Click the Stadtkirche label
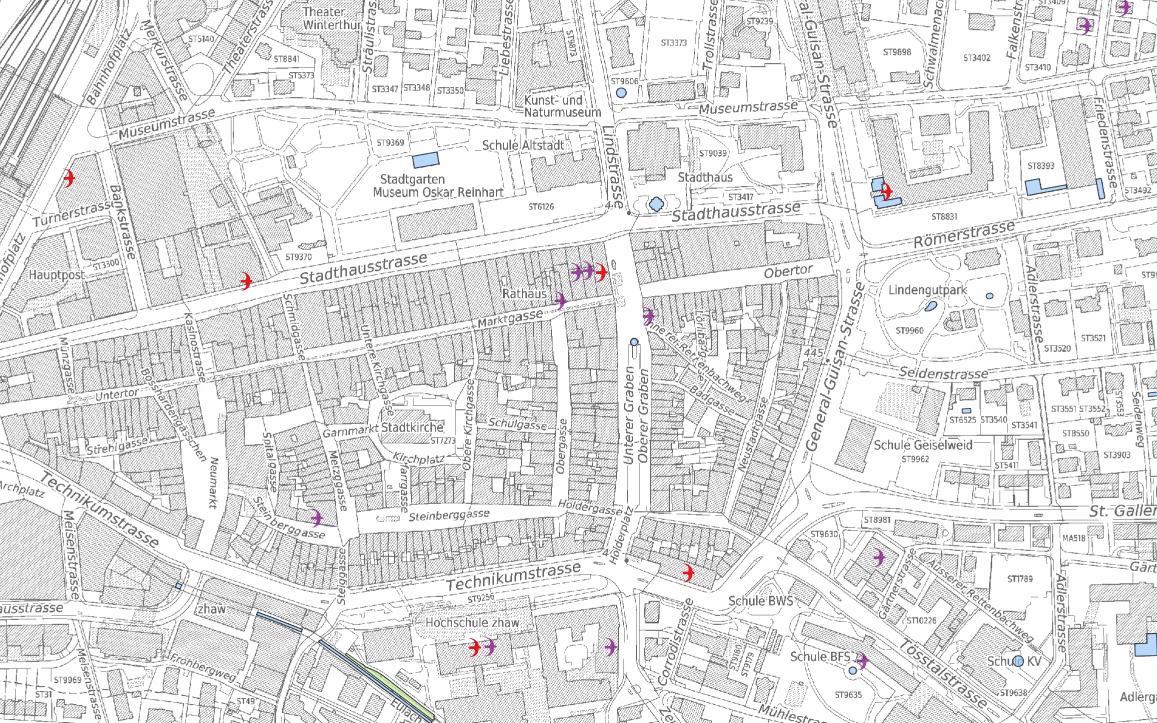This screenshot has height=723, width=1157. coord(405,428)
